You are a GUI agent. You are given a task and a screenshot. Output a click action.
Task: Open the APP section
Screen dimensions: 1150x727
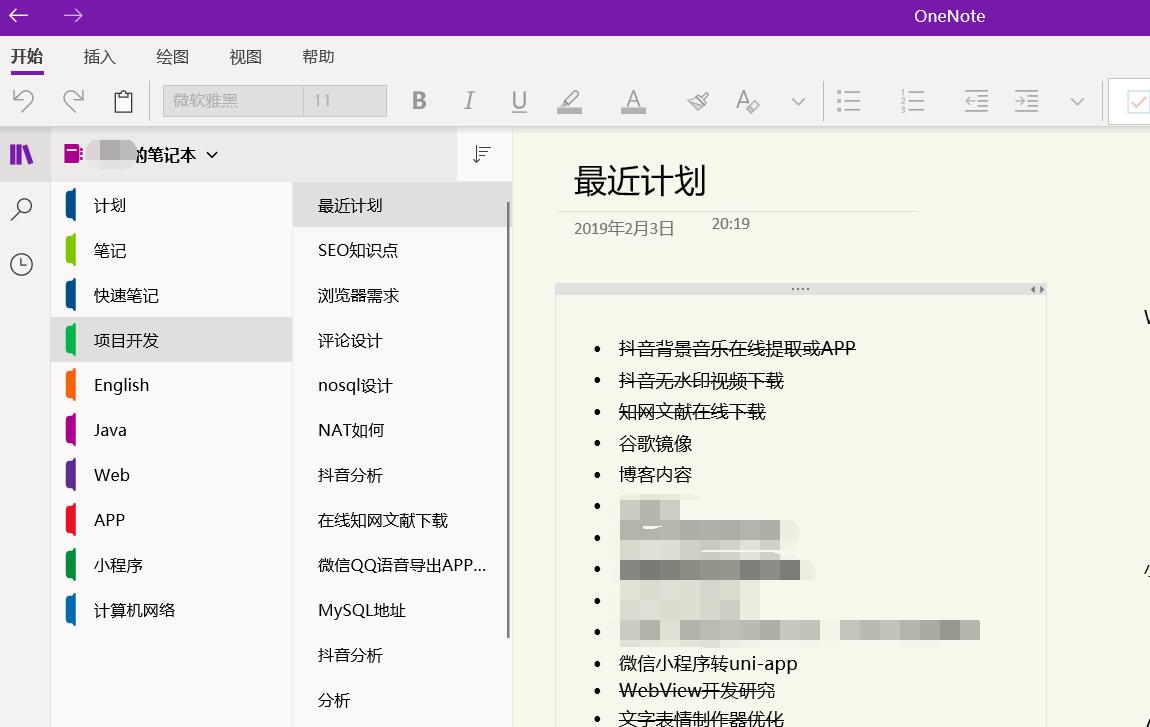point(172,520)
